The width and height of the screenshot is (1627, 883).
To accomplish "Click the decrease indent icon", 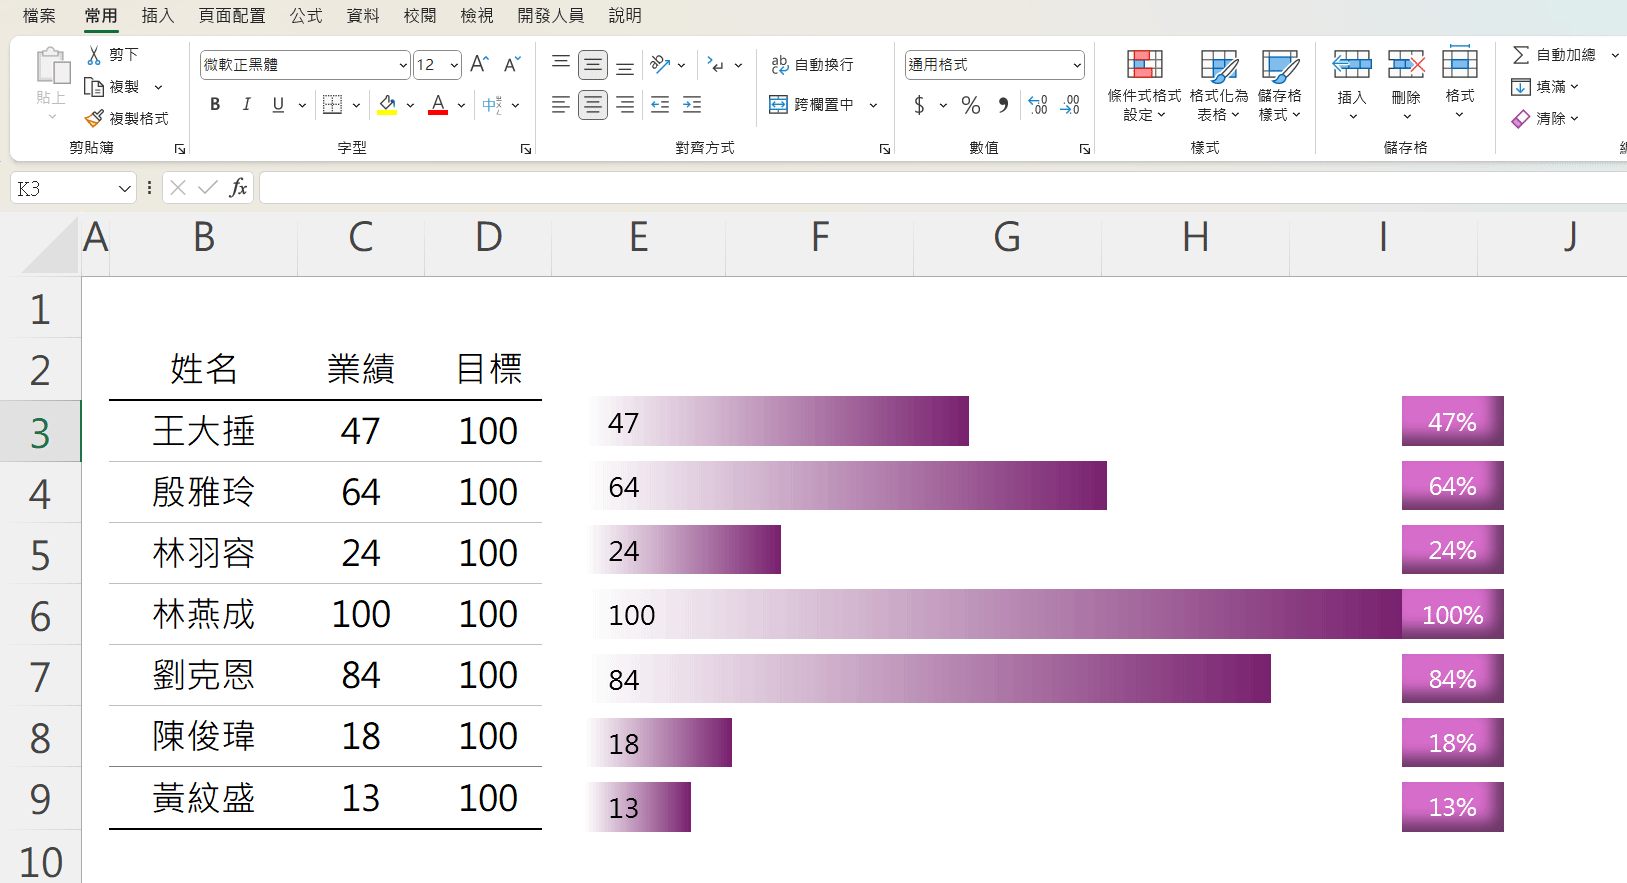I will 660,105.
